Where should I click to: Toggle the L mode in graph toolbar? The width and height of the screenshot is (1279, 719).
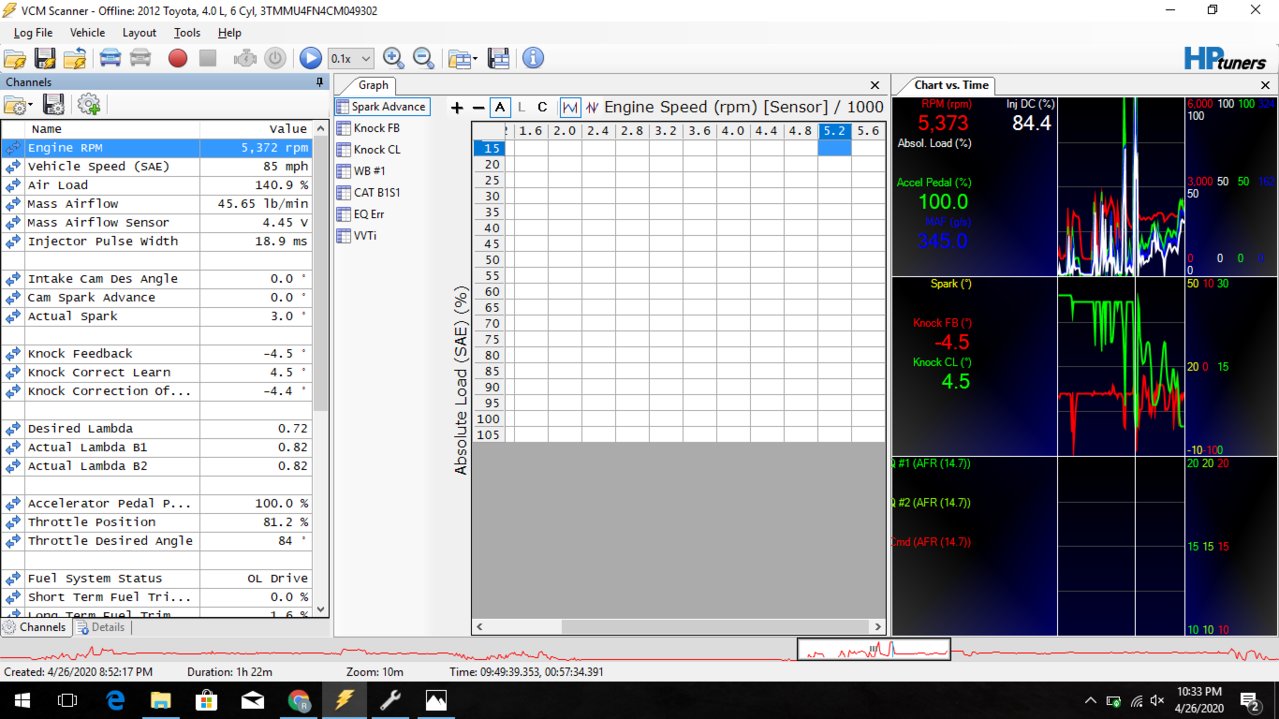(x=521, y=107)
